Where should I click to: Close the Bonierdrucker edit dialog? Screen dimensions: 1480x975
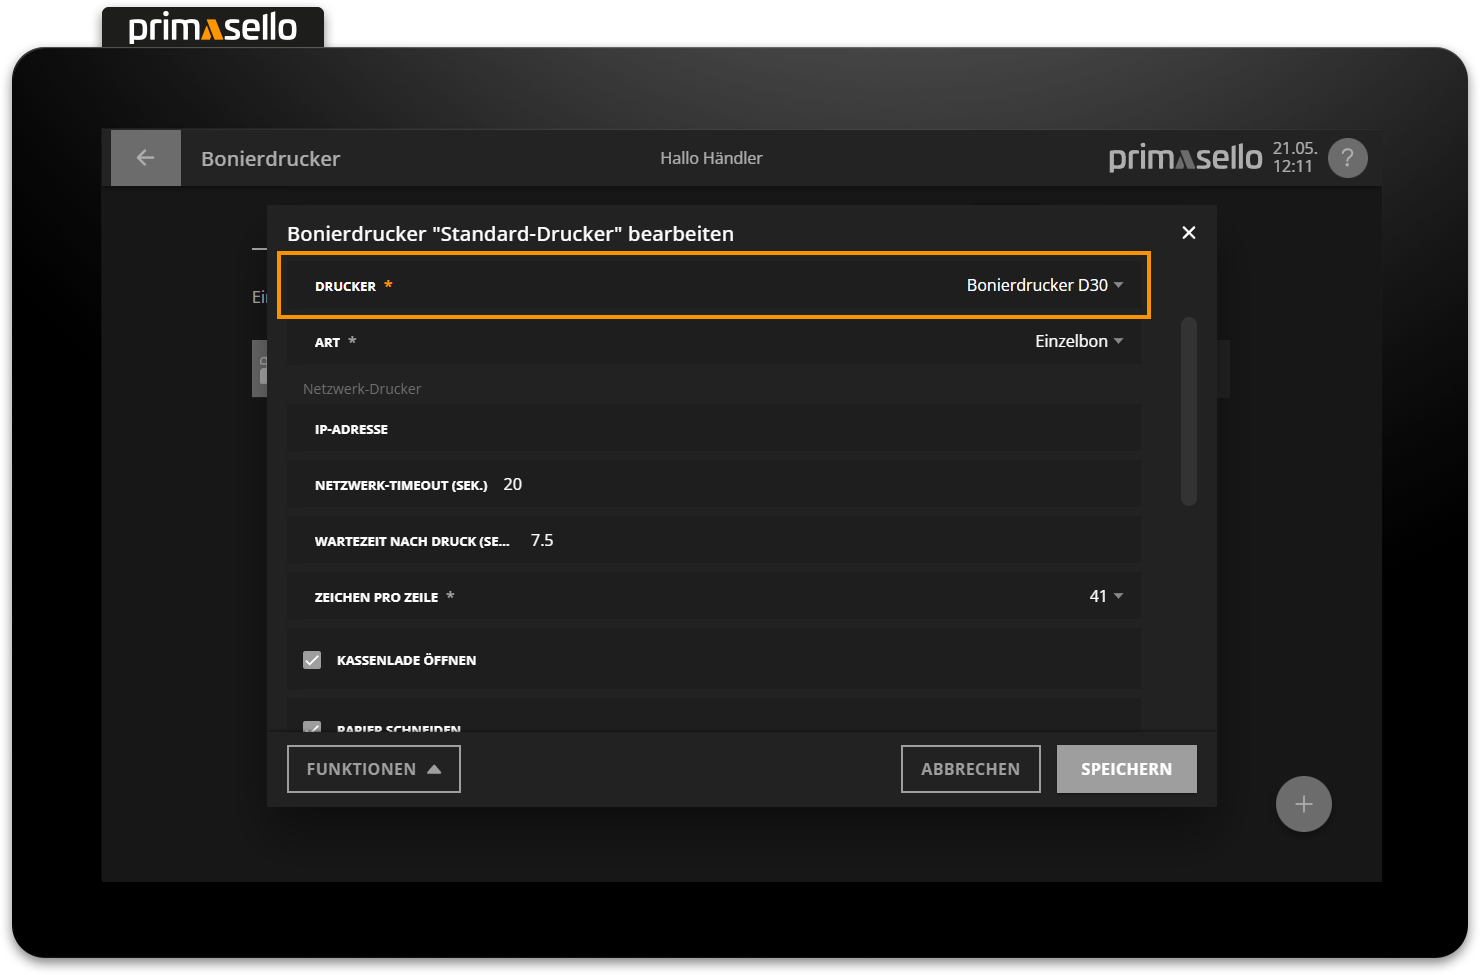(1188, 233)
